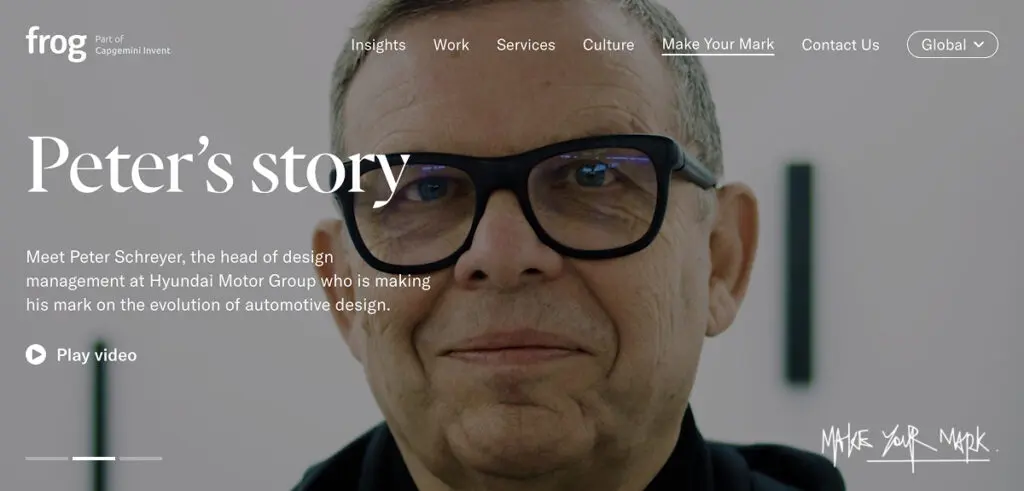
Task: Open the Services navigation item
Action: [x=526, y=45]
